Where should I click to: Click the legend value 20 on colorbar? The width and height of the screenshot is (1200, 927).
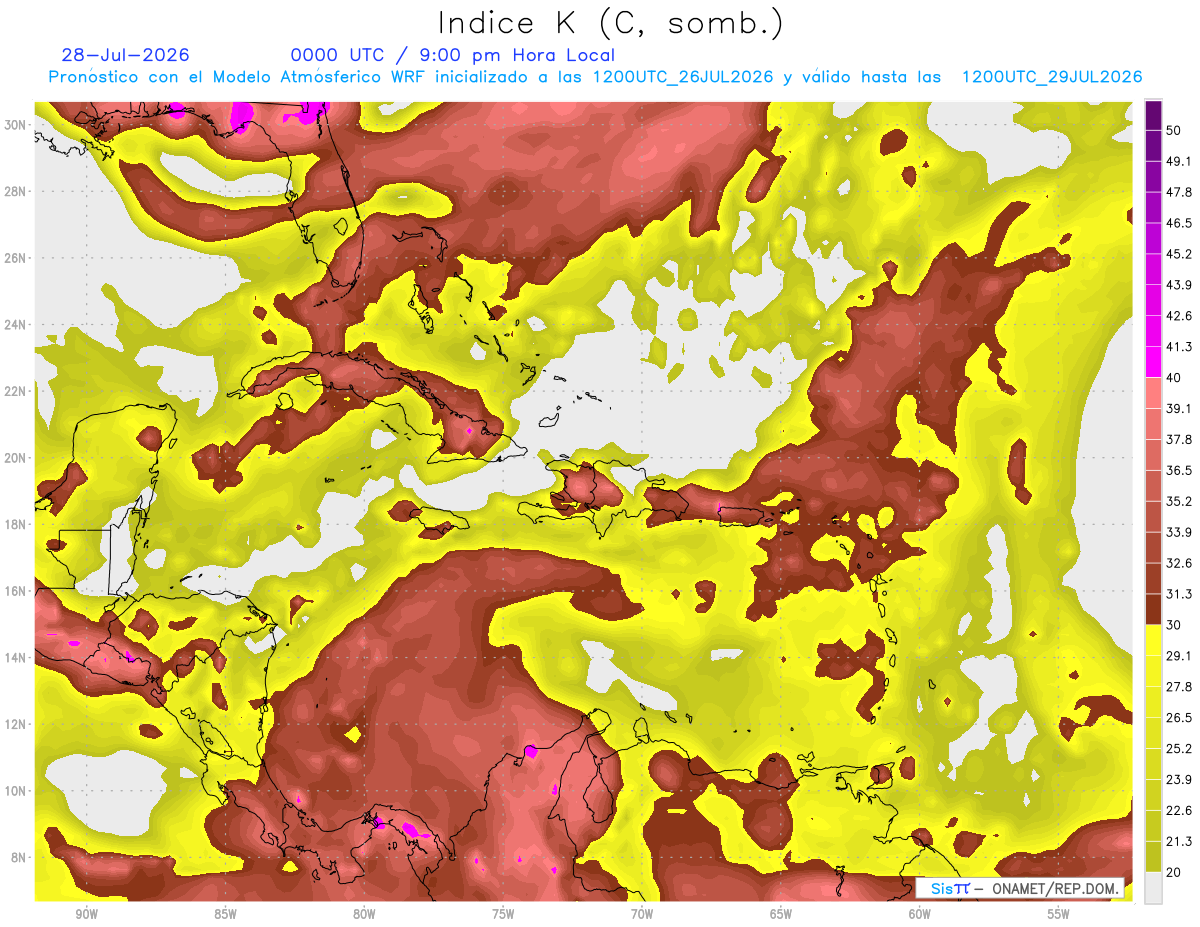[1175, 872]
